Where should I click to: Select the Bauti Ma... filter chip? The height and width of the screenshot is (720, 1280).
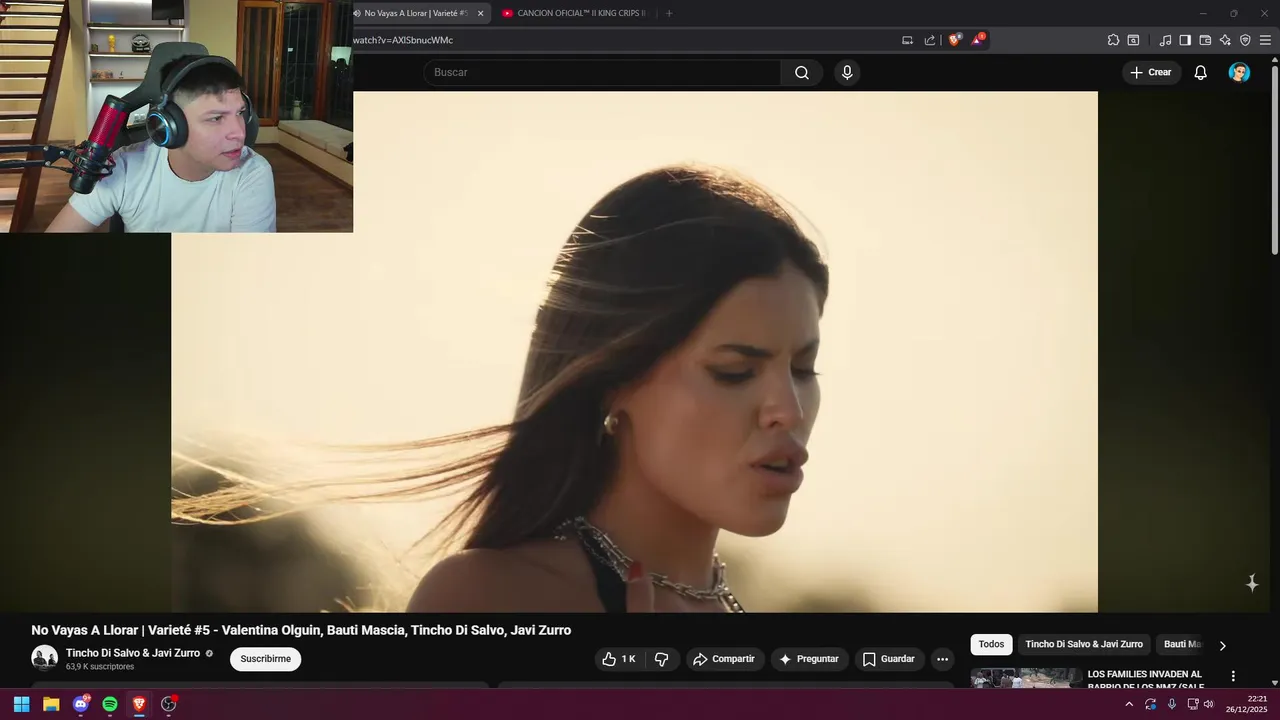pyautogui.click(x=1182, y=645)
